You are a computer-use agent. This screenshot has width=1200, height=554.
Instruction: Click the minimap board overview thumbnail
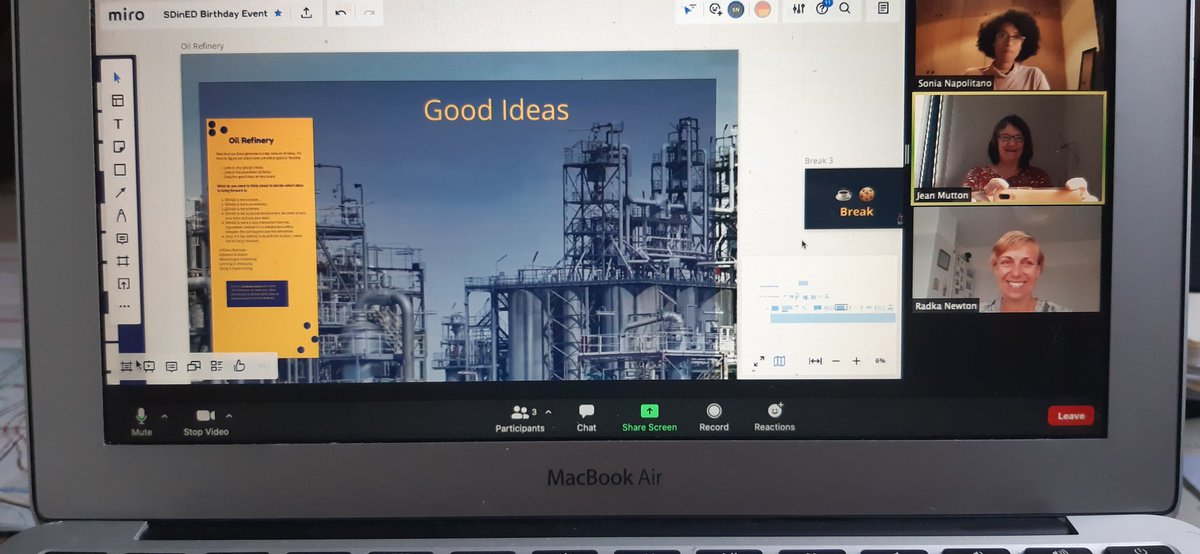817,301
